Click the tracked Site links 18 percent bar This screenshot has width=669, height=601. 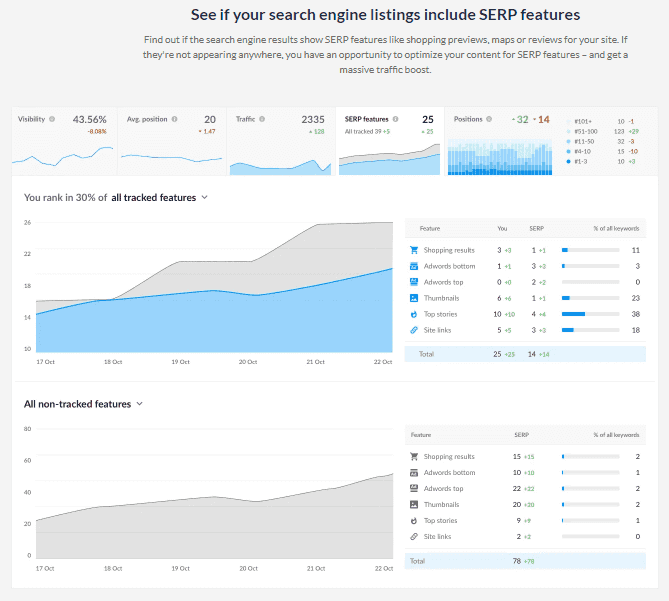click(x=590, y=330)
